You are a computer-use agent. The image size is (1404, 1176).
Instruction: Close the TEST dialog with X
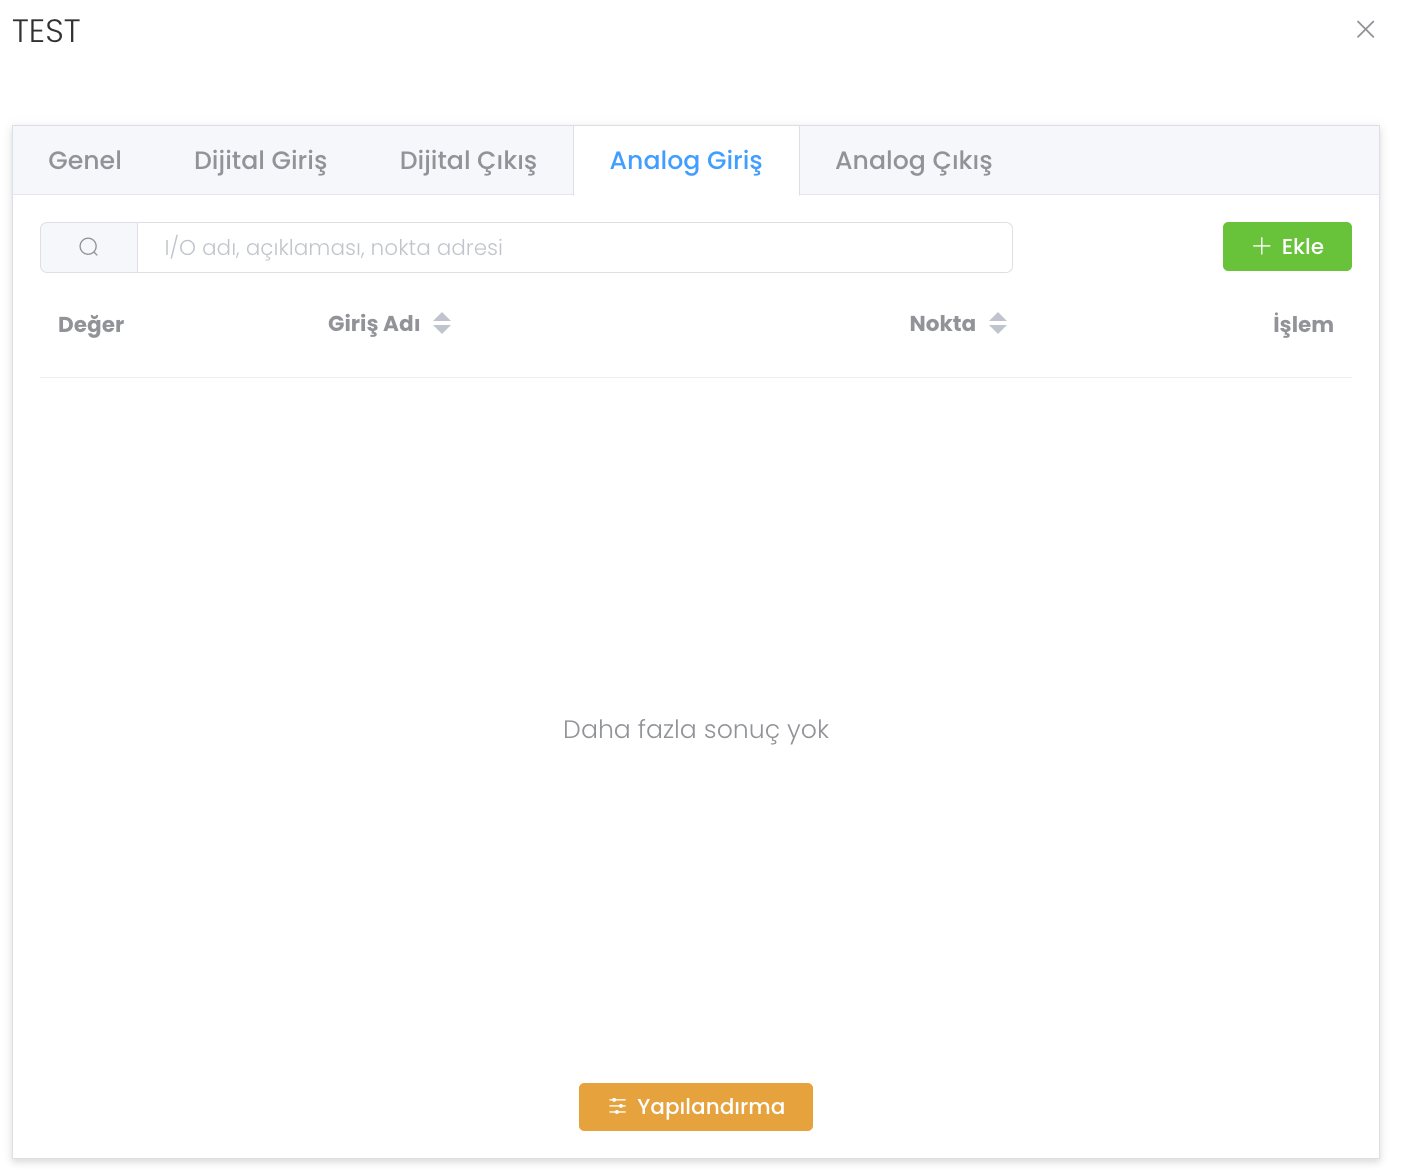click(x=1365, y=30)
